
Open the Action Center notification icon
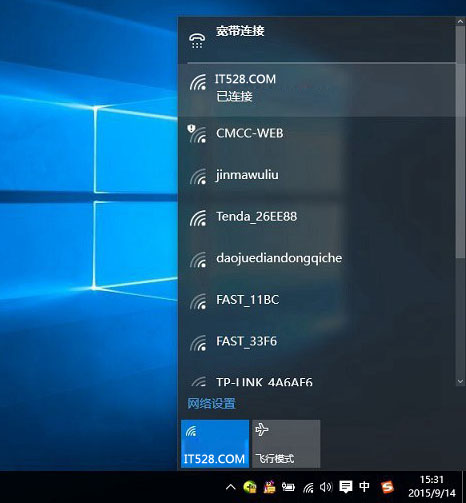tap(346, 487)
